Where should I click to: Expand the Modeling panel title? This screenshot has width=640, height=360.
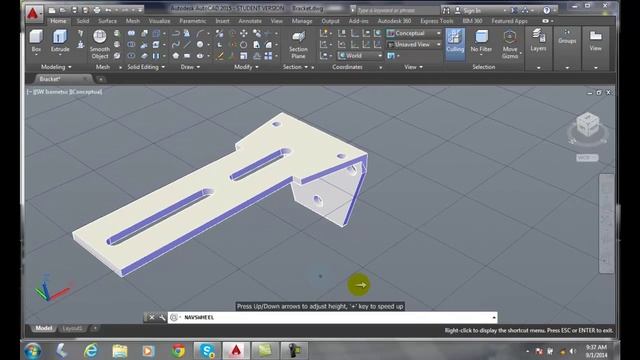pos(56,67)
